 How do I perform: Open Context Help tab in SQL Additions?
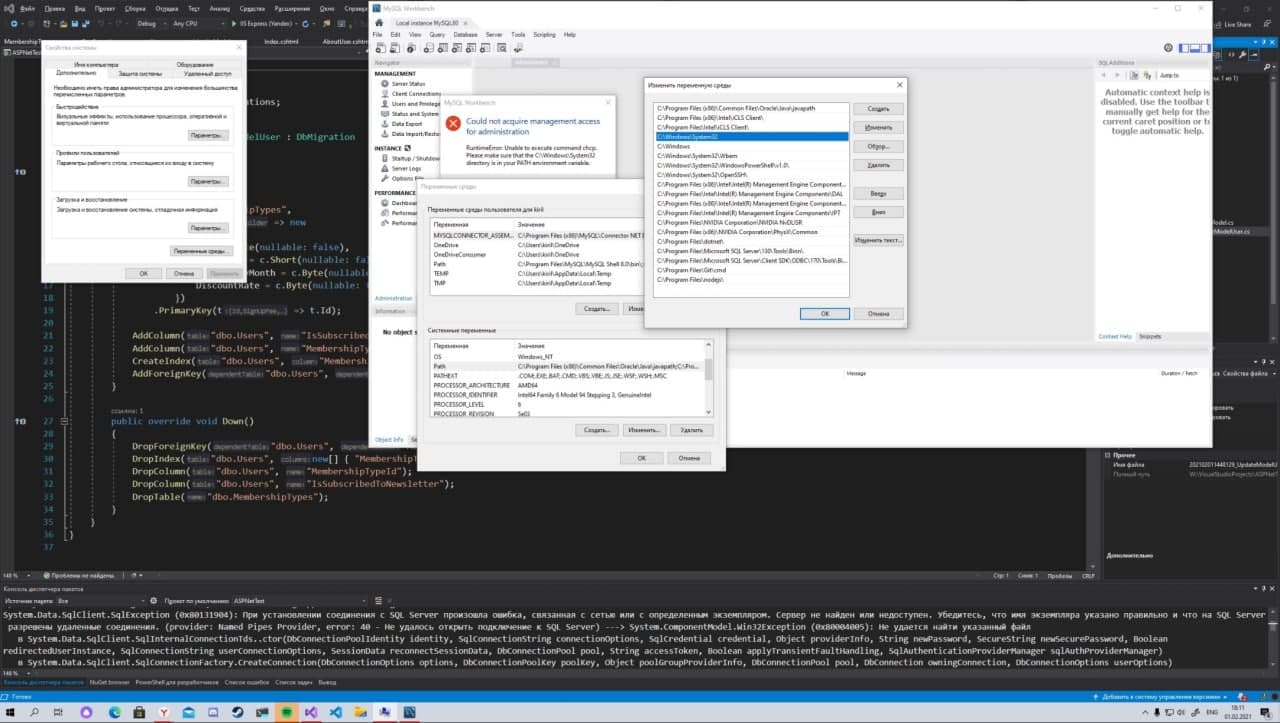pos(1115,337)
